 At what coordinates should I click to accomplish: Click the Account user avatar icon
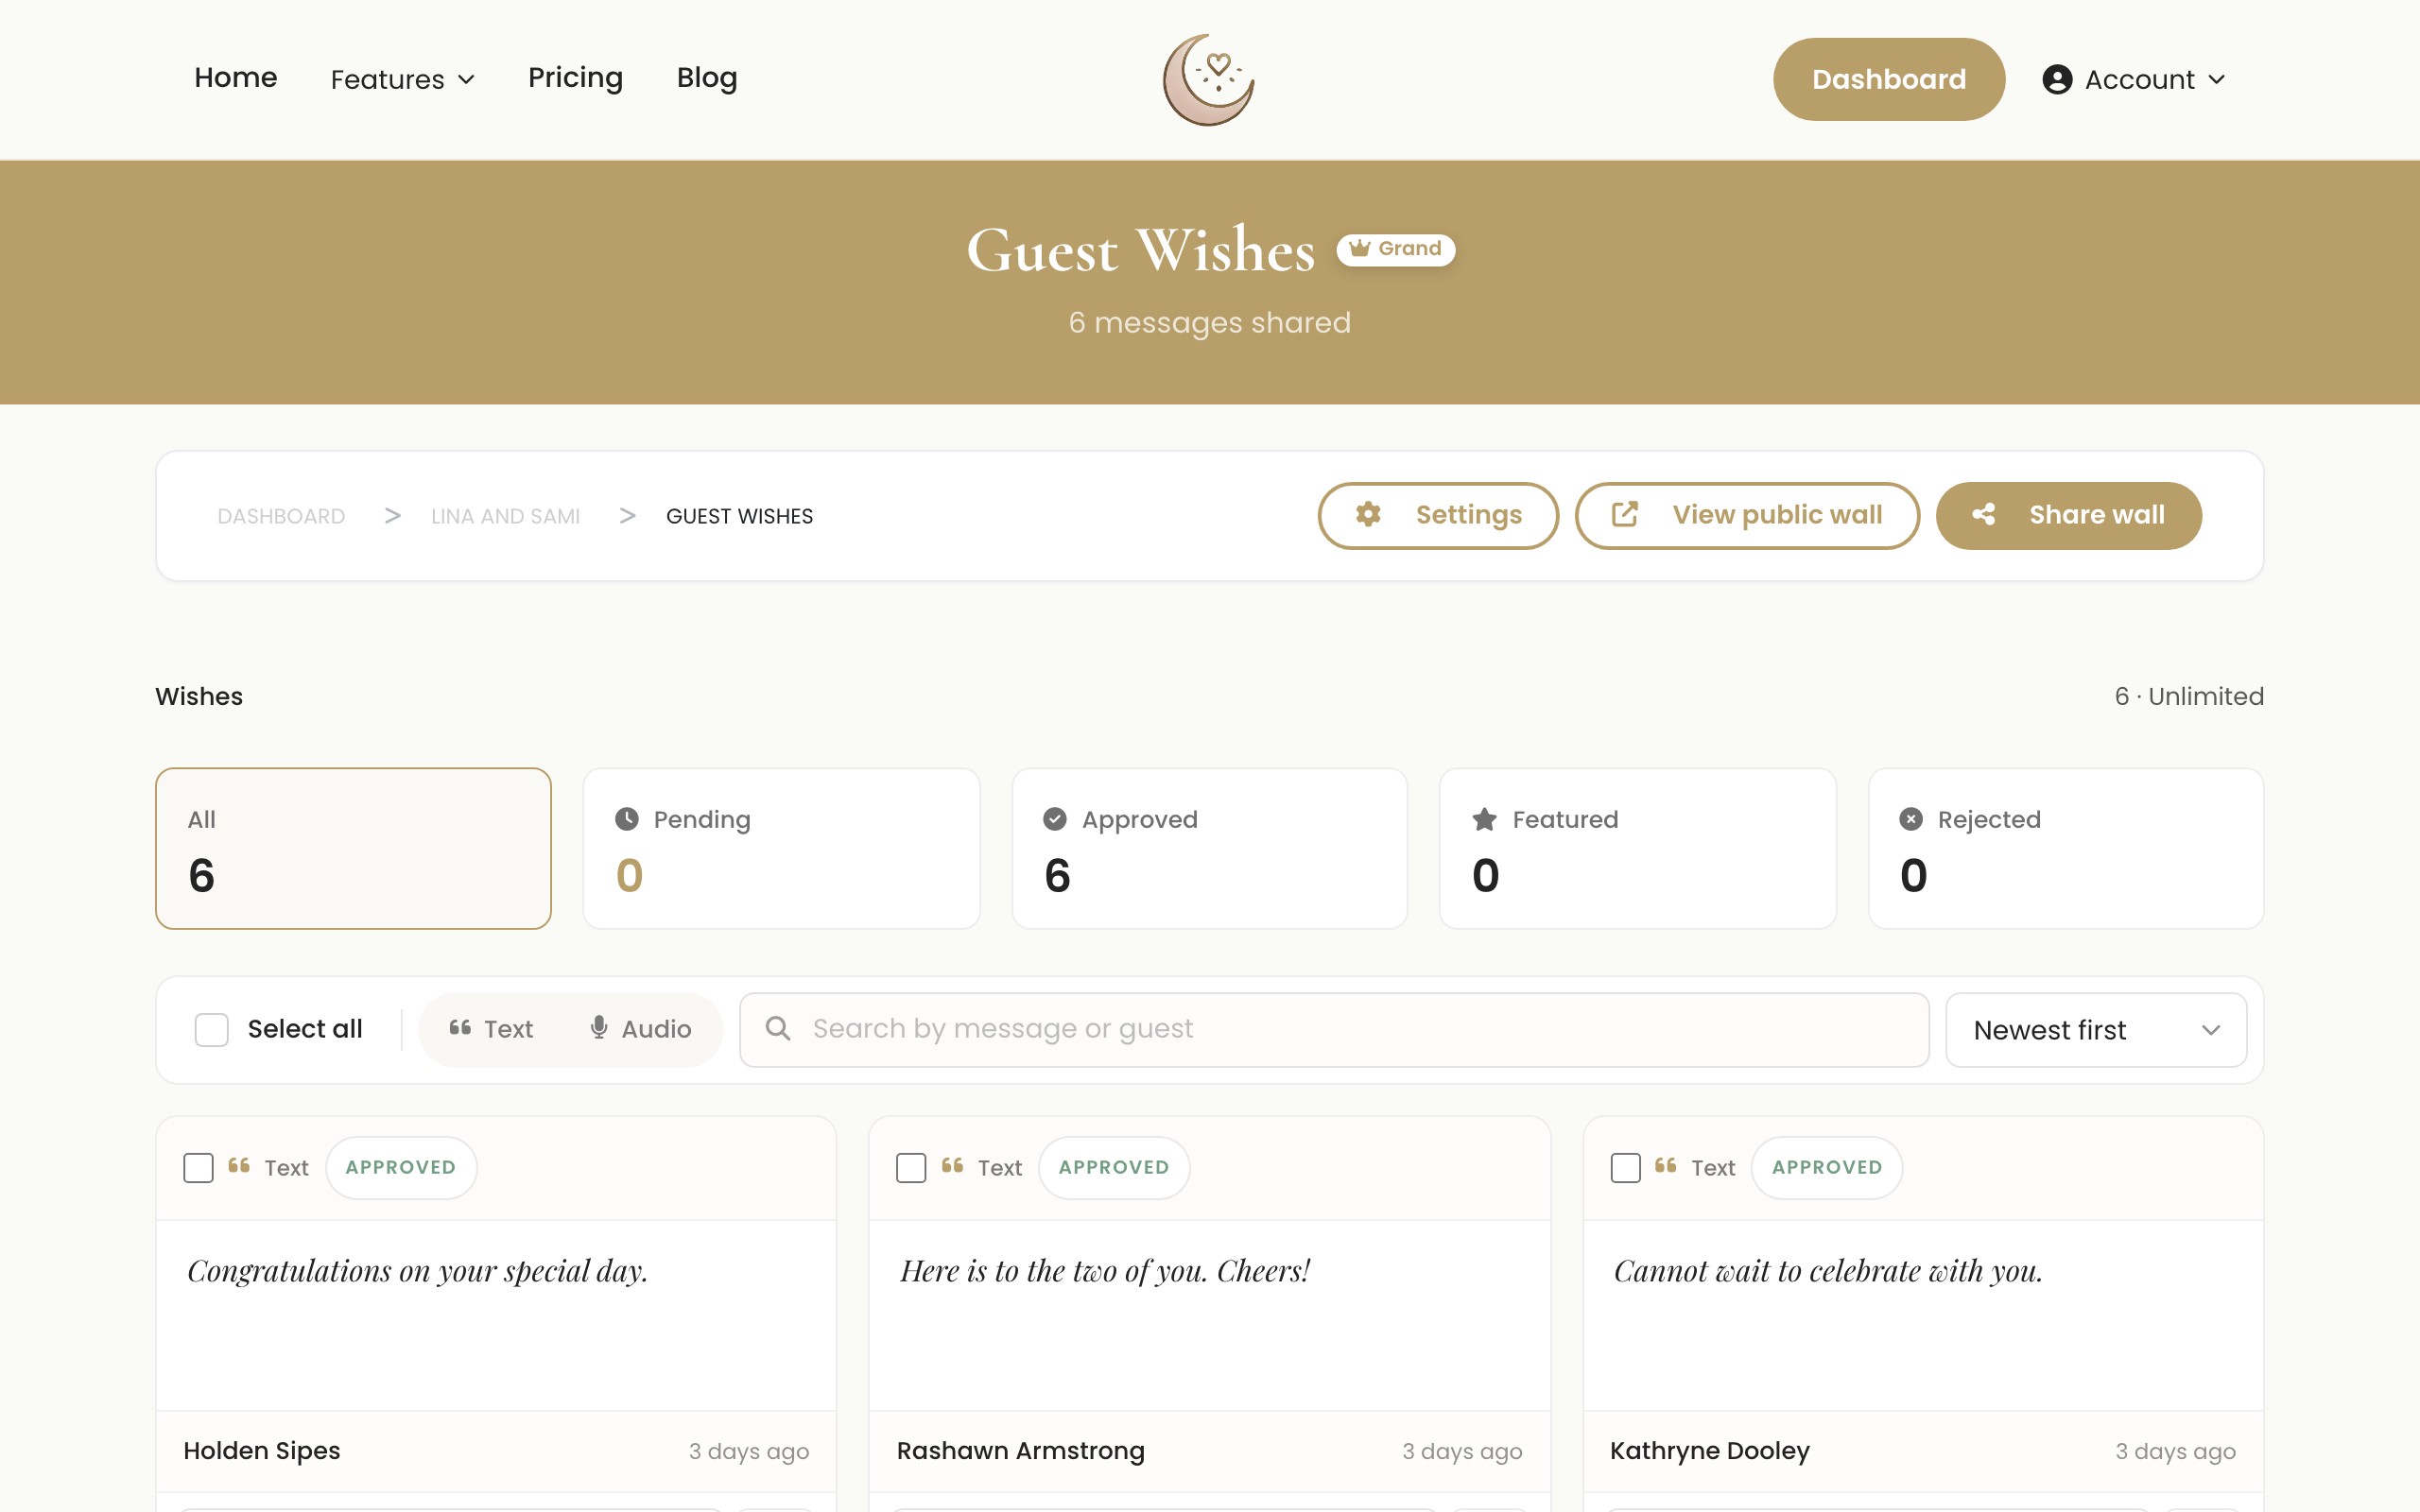click(2057, 80)
